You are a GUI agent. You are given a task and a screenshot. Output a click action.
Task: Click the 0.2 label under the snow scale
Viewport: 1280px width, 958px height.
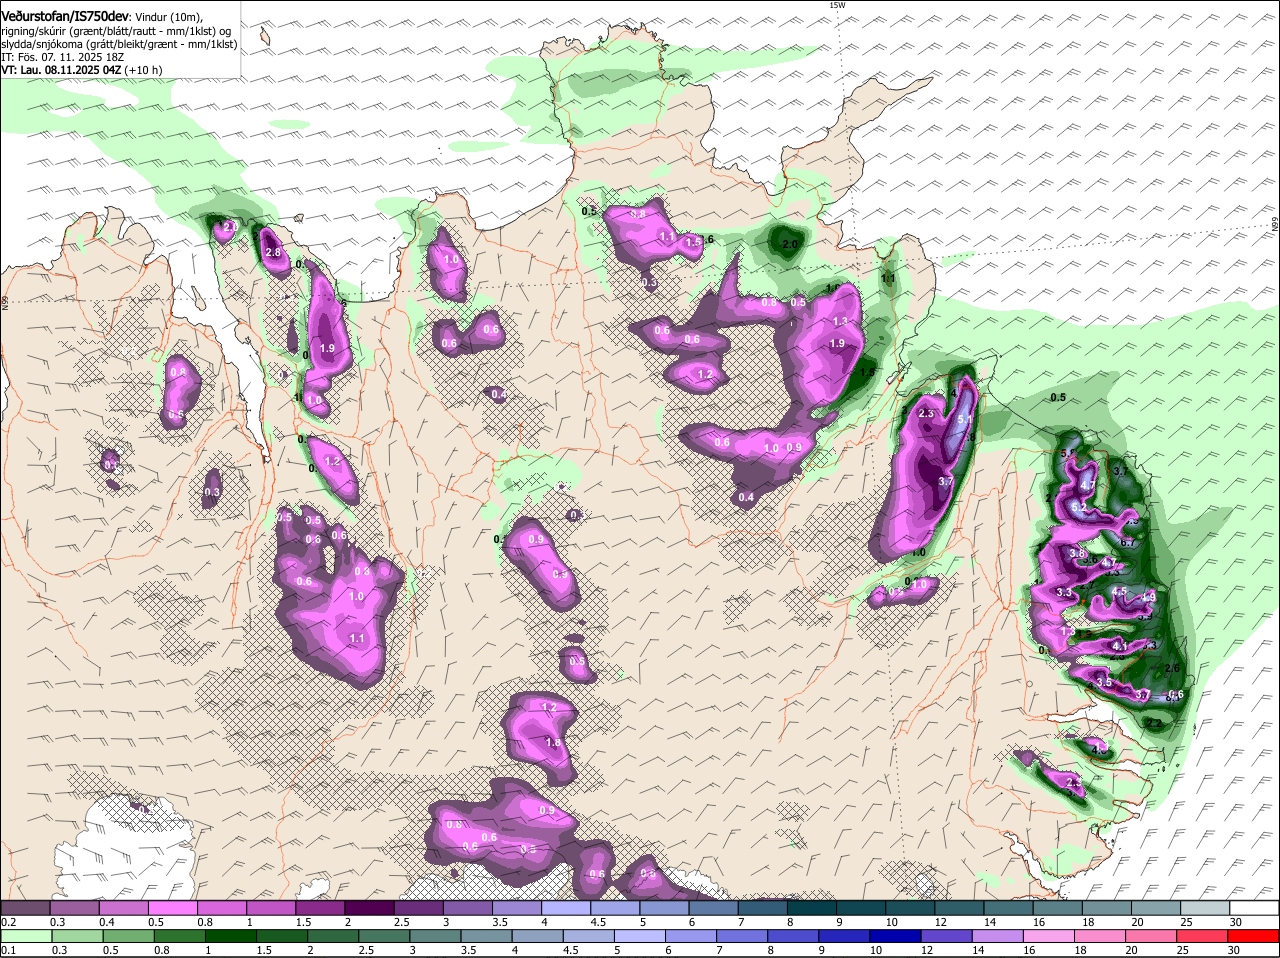click(x=8, y=922)
